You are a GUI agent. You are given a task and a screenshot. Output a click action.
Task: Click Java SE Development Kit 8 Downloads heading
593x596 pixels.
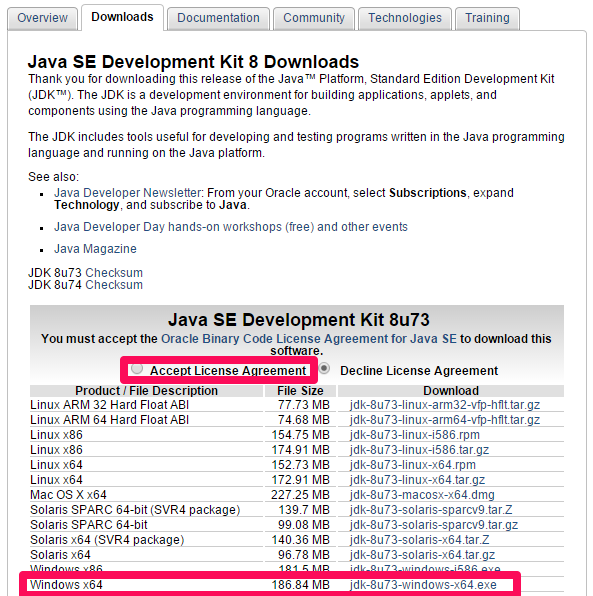pyautogui.click(x=193, y=62)
